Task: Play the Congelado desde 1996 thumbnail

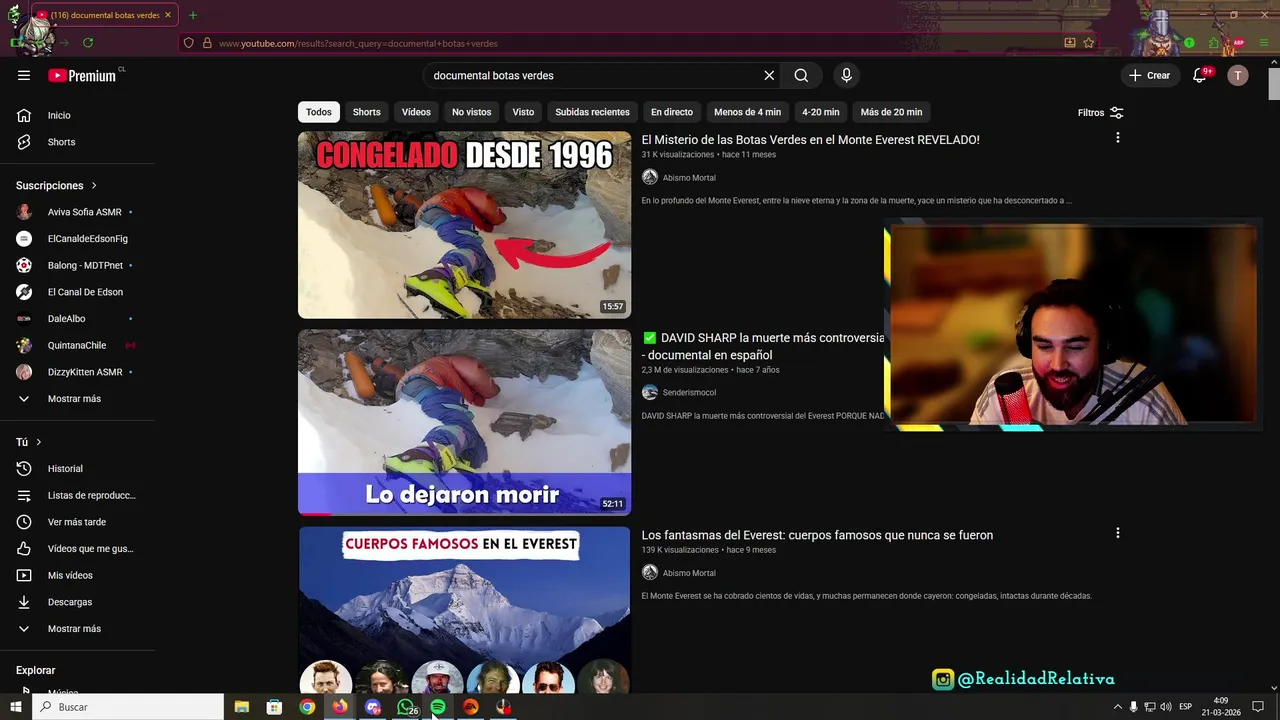Action: pos(464,225)
